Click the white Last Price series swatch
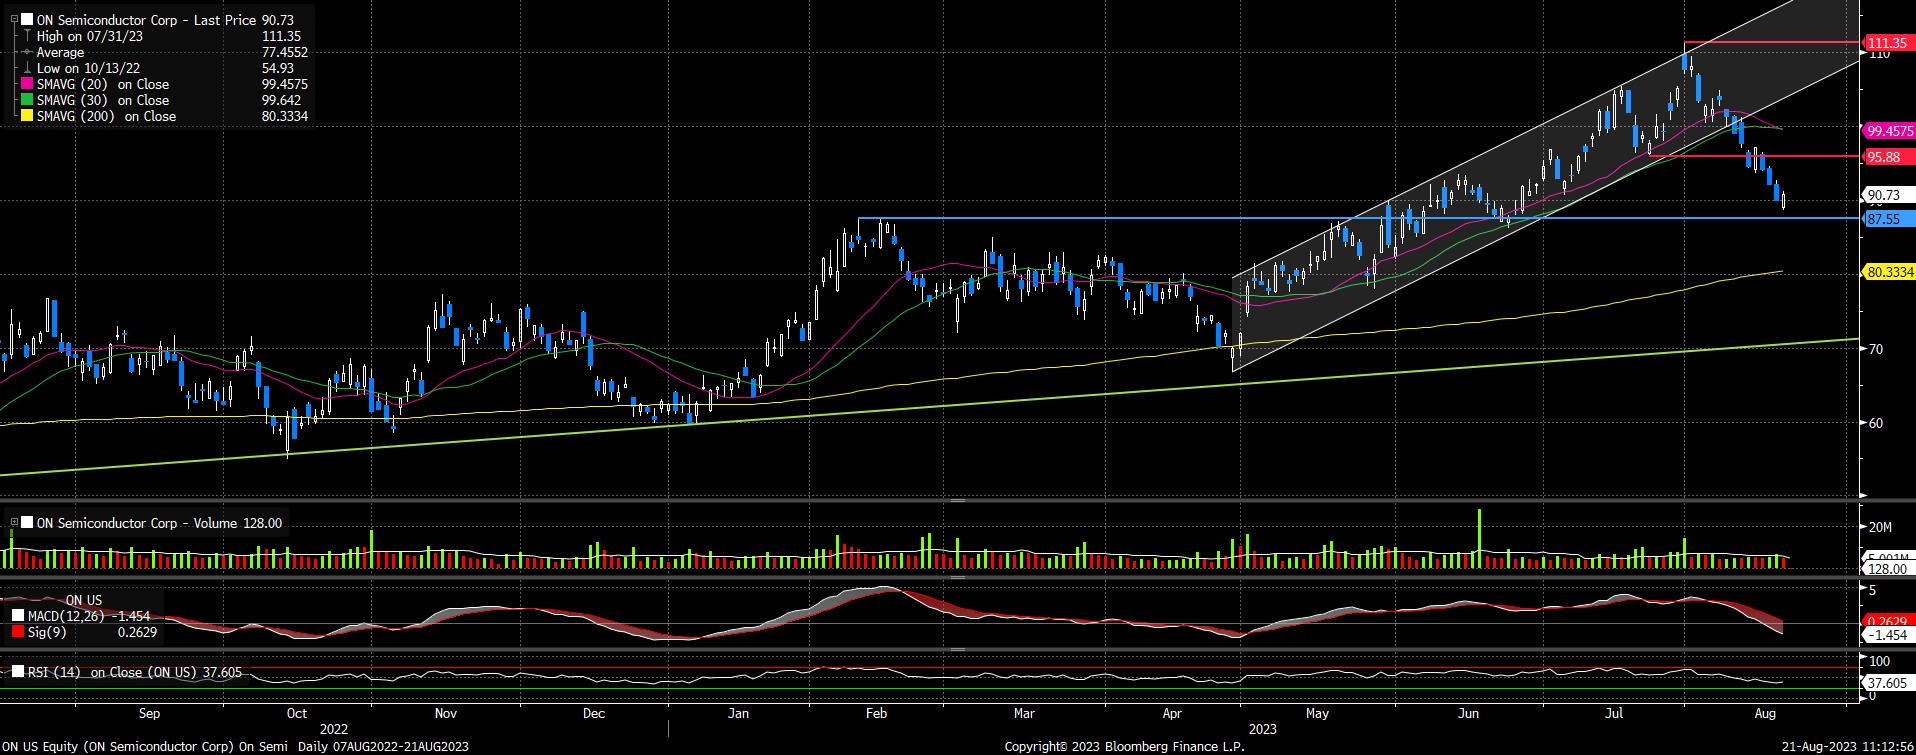This screenshot has width=1916, height=755. coord(27,20)
